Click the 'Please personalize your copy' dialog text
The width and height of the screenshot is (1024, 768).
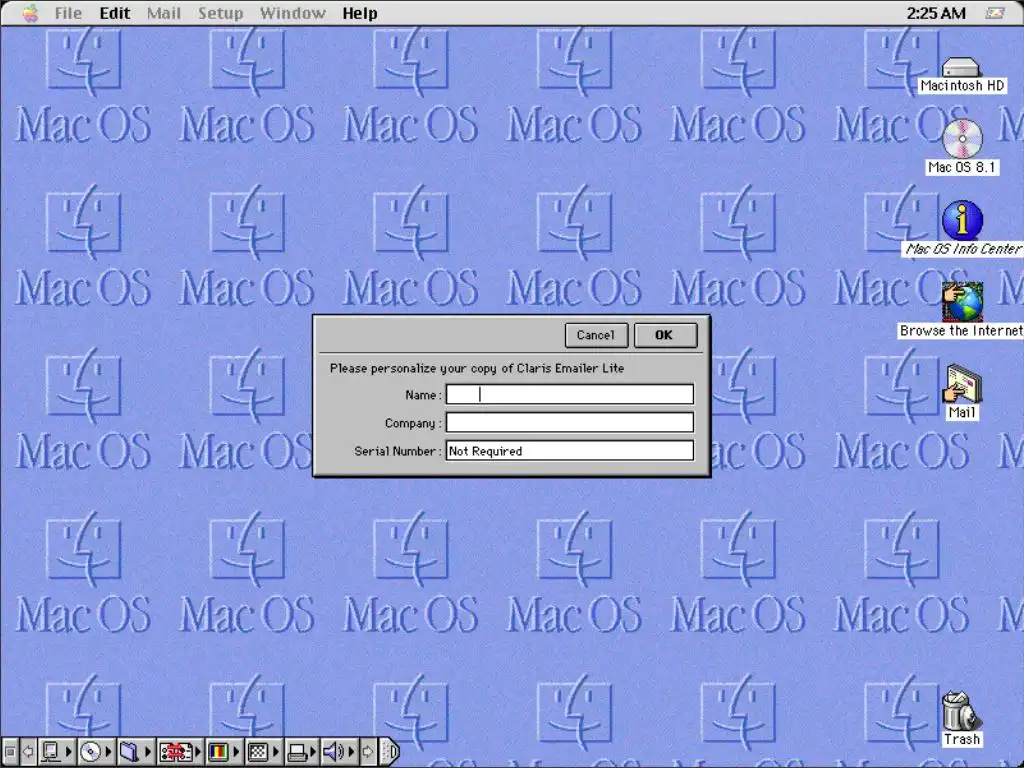pos(477,368)
